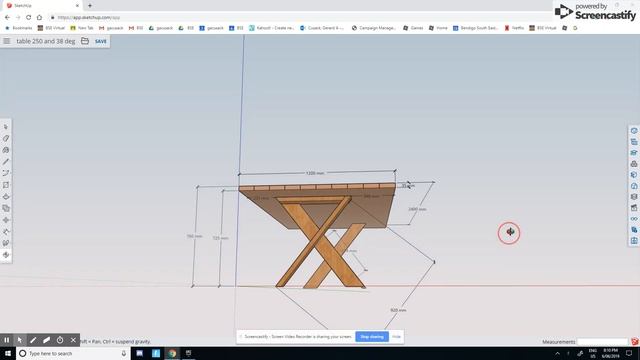Choose the Eraser tool
The height and width of the screenshot is (360, 640).
[x=6, y=139]
